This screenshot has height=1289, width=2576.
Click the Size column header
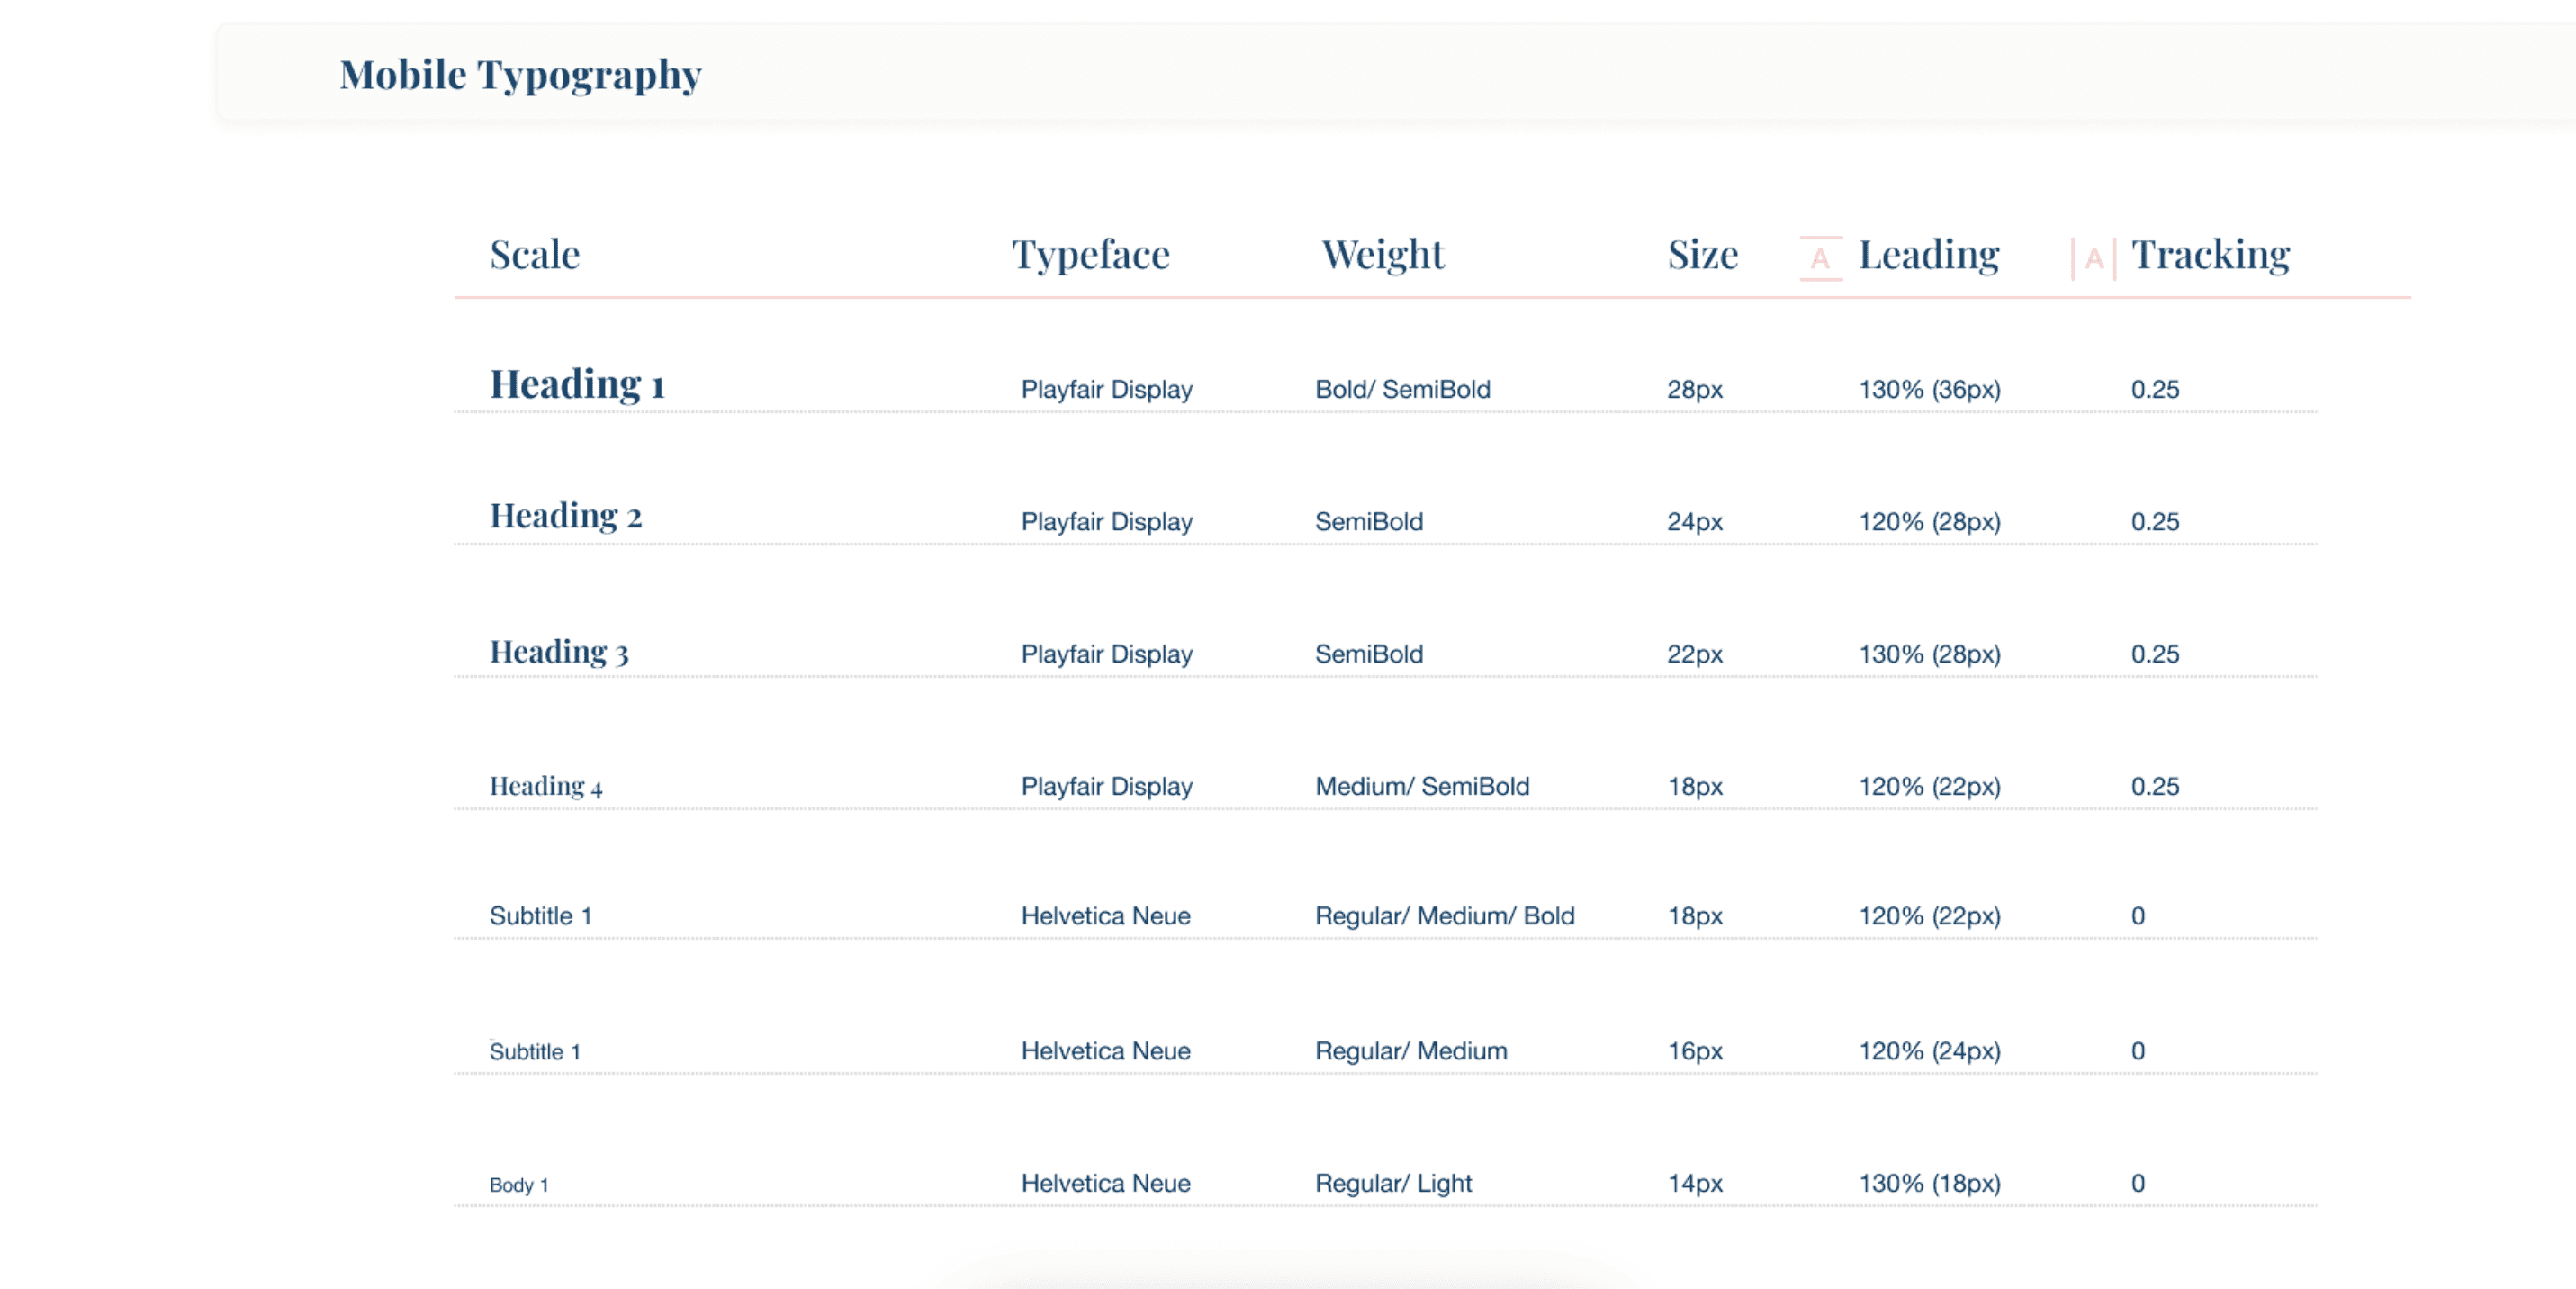coord(1702,255)
